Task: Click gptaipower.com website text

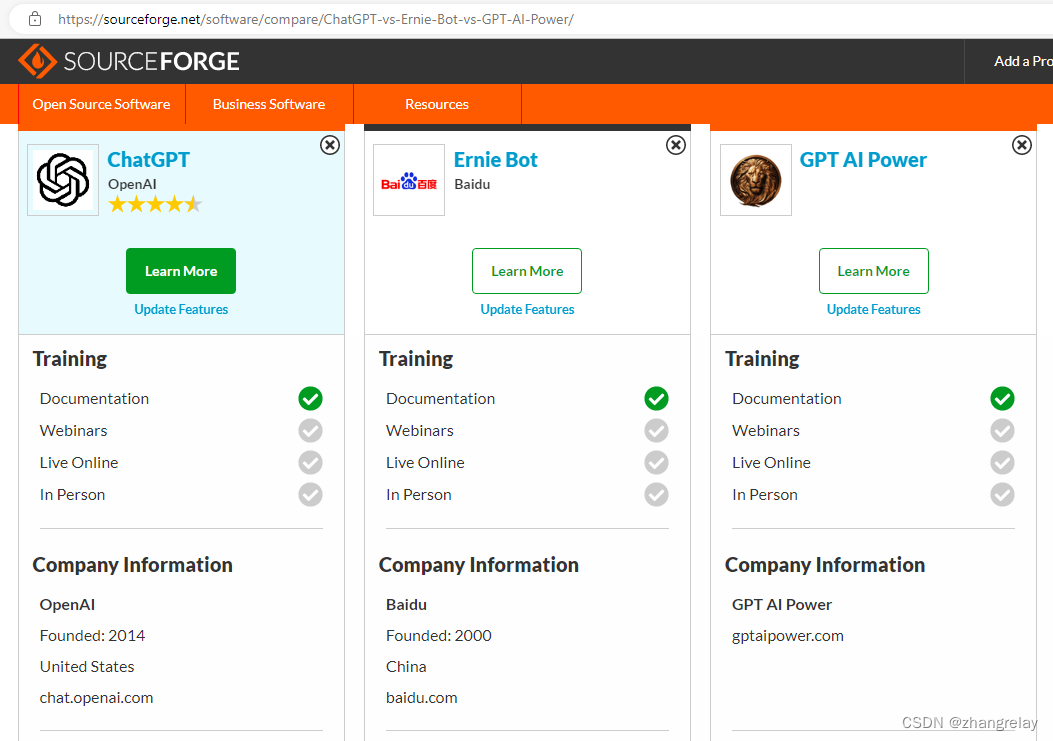Action: coord(788,636)
